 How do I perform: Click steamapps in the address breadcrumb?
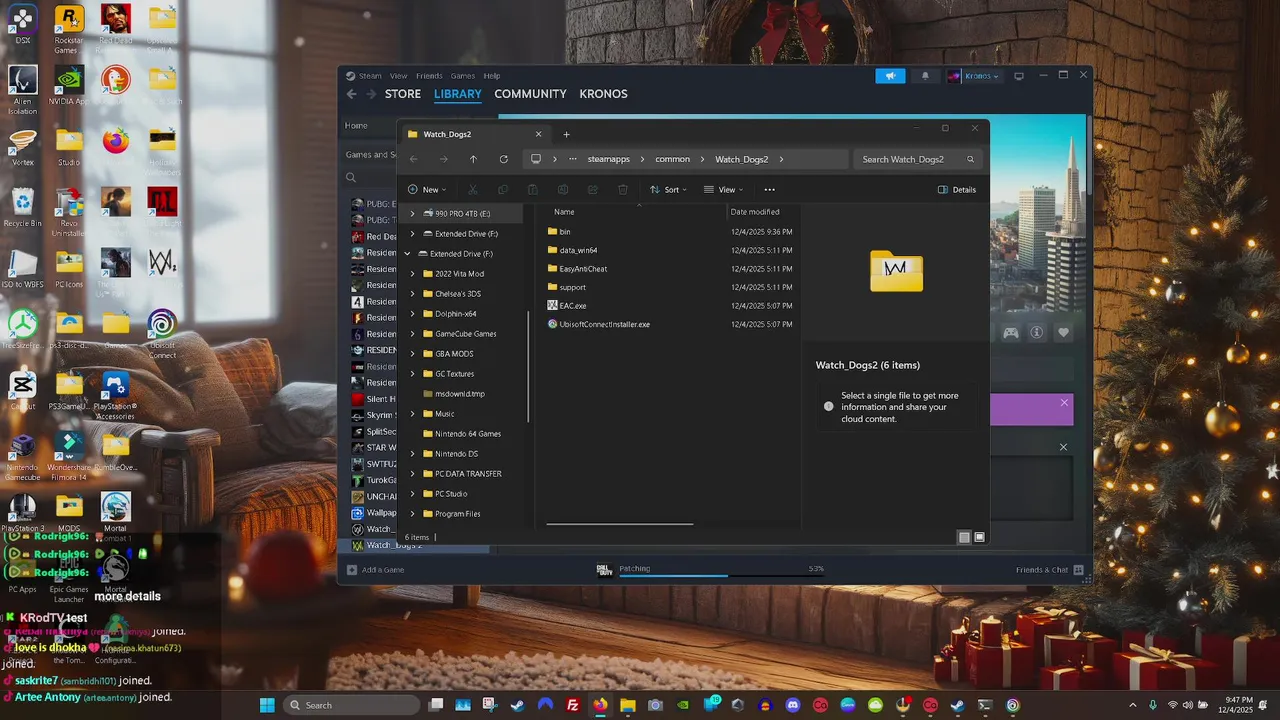pos(608,159)
